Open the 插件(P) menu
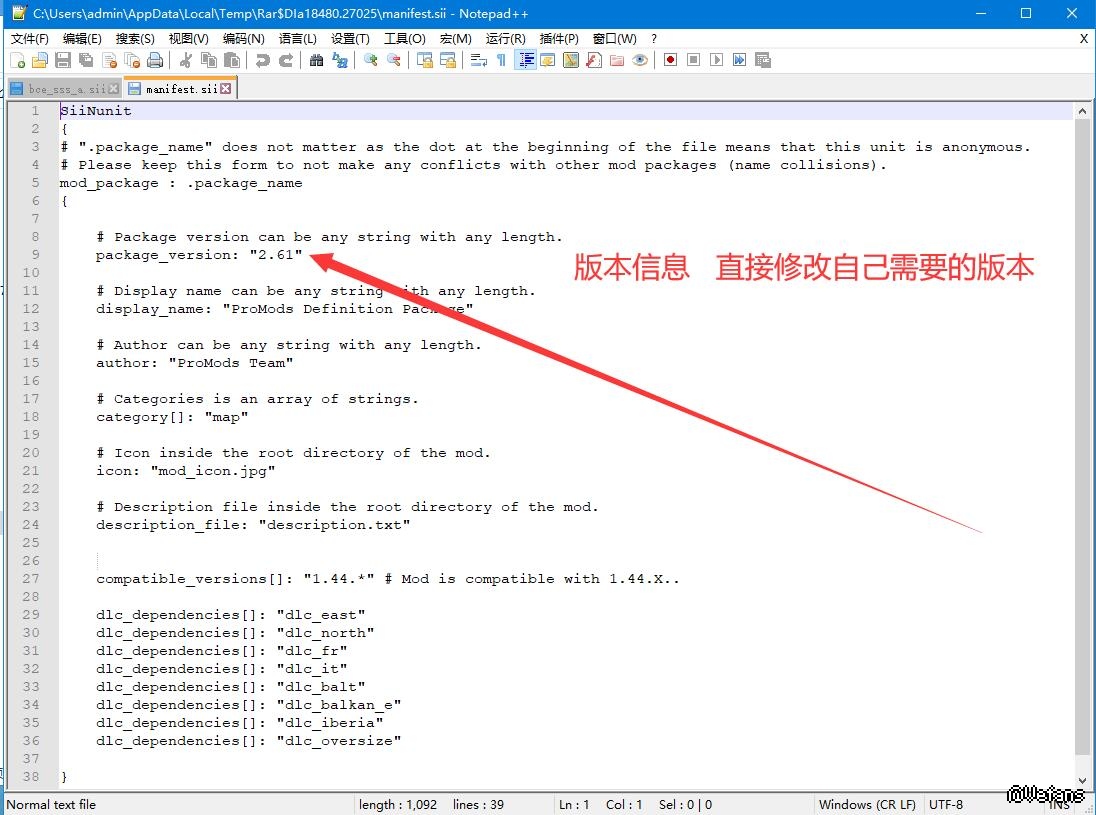The image size is (1096, 815). 559,38
